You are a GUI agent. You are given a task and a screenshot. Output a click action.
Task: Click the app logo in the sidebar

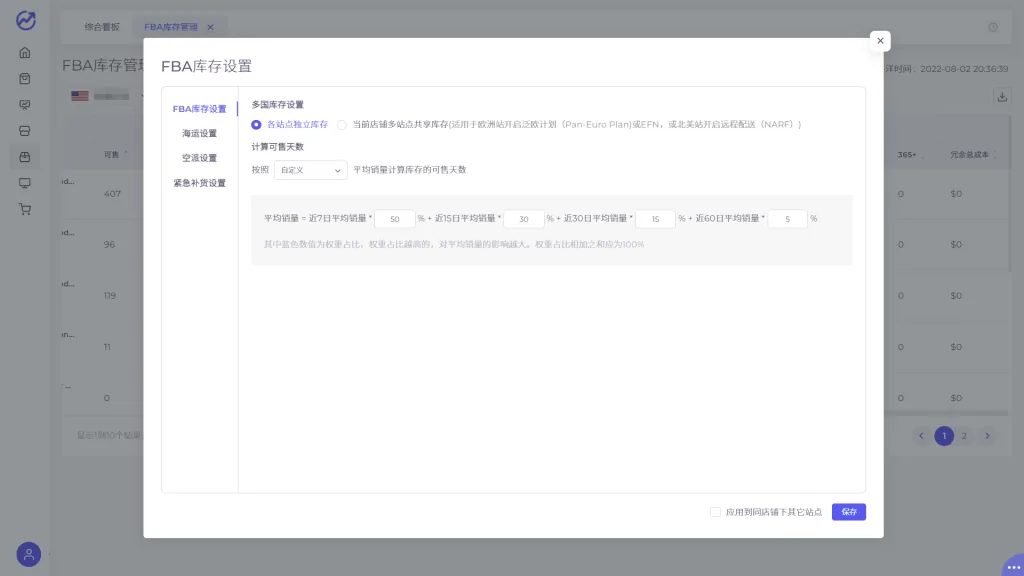[25, 20]
